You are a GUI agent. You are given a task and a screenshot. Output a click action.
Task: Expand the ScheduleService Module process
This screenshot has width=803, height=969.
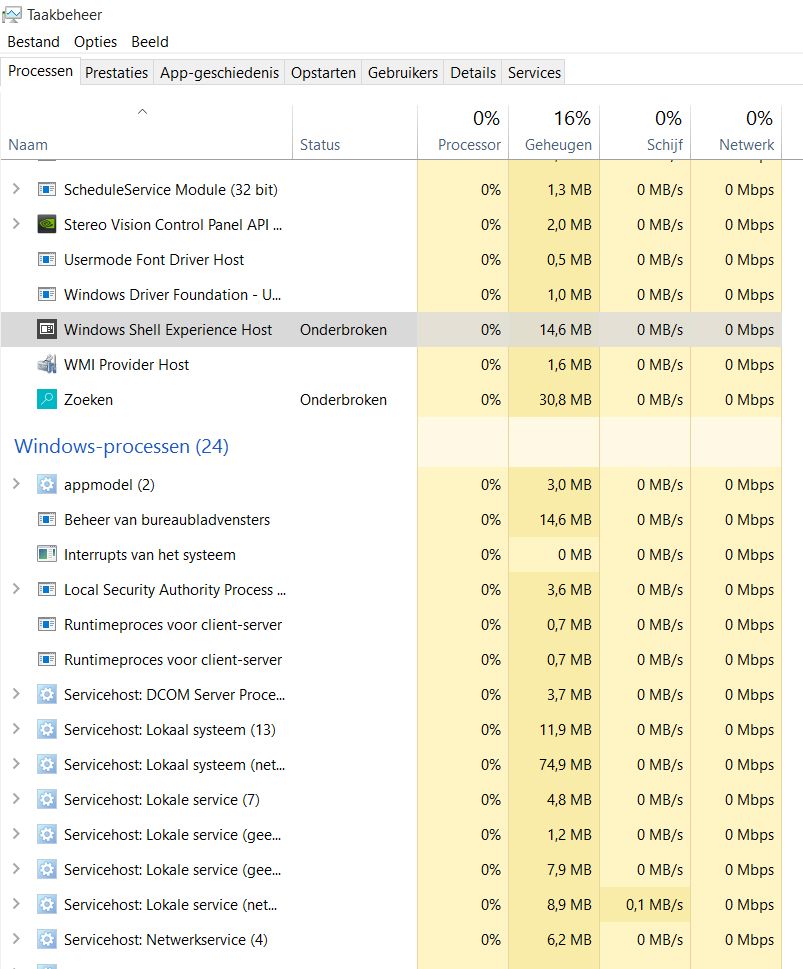(17, 188)
